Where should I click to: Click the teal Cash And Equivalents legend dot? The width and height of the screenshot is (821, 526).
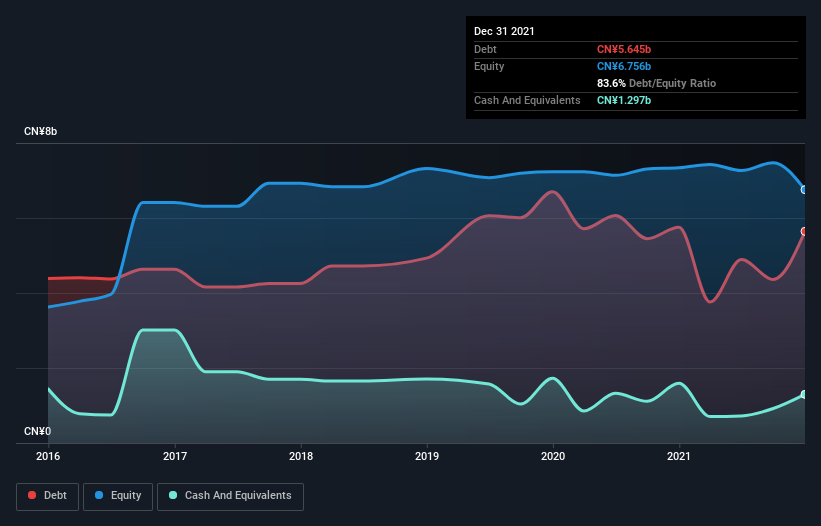click(173, 495)
